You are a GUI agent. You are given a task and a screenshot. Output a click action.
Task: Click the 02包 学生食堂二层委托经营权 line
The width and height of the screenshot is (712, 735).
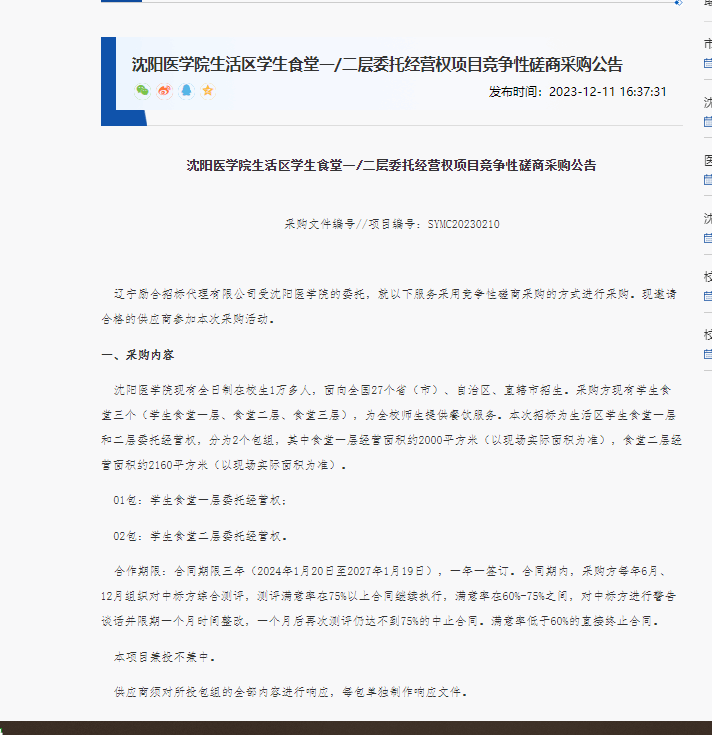pos(200,535)
